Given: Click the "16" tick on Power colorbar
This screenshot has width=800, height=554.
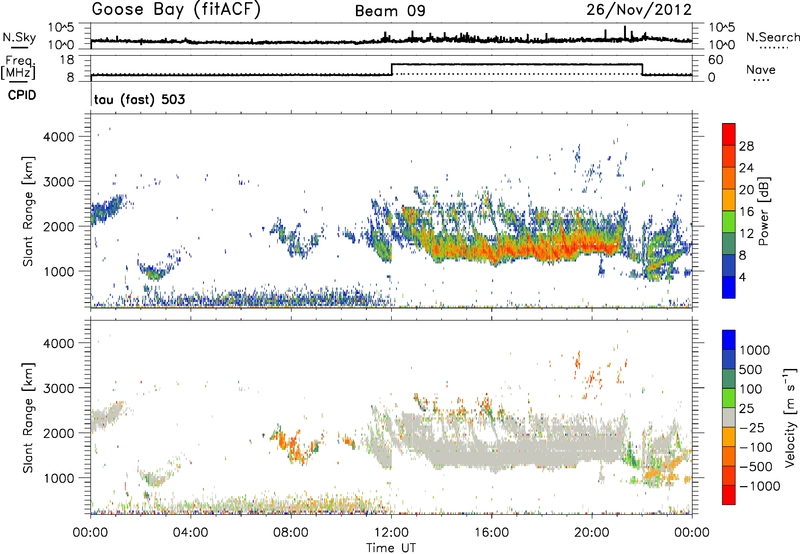Looking at the screenshot, I should click(x=746, y=212).
